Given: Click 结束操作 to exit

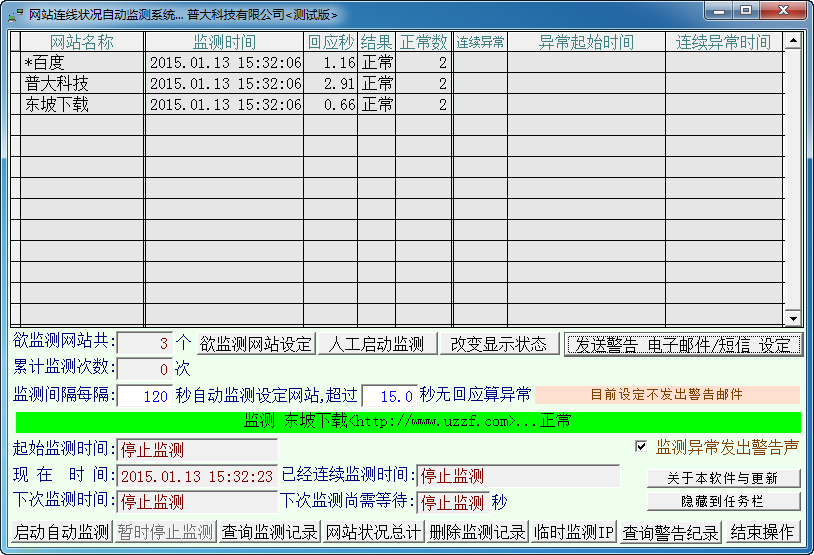Looking at the screenshot, I should [x=762, y=532].
